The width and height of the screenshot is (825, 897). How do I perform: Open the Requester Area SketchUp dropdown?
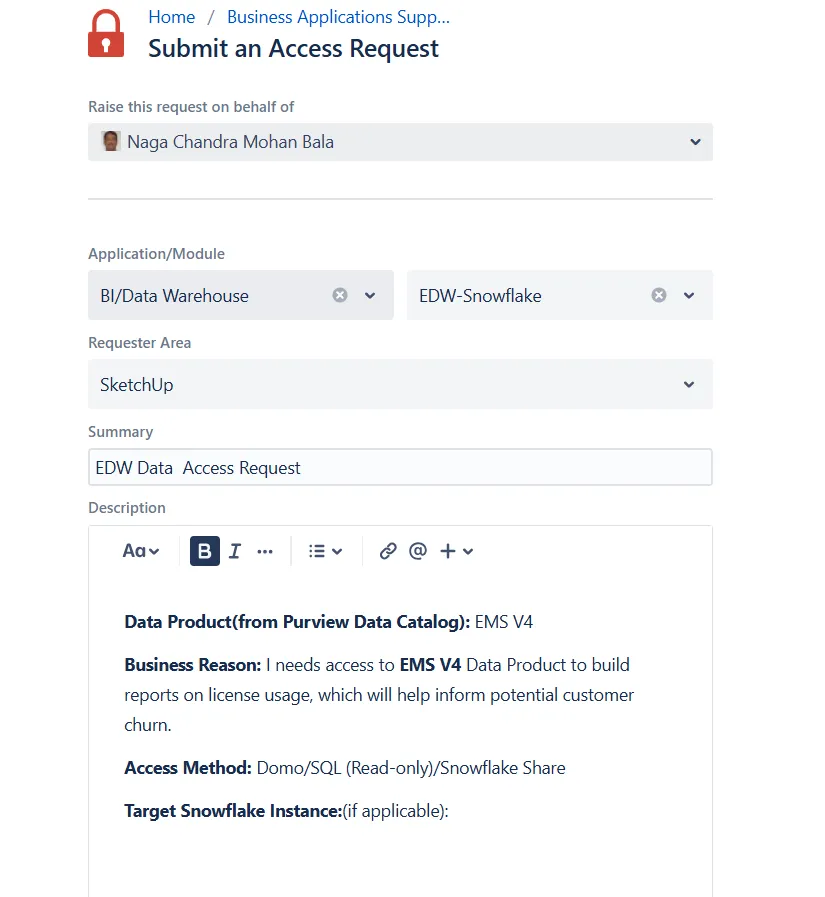400,384
